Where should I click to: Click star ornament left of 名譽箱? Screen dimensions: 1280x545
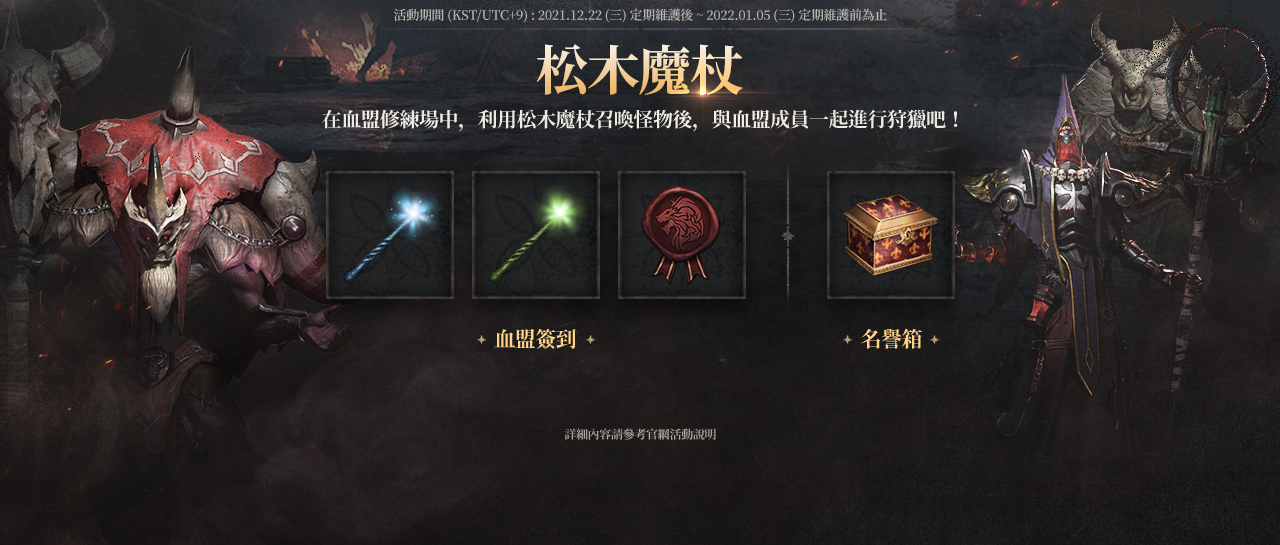click(x=847, y=340)
